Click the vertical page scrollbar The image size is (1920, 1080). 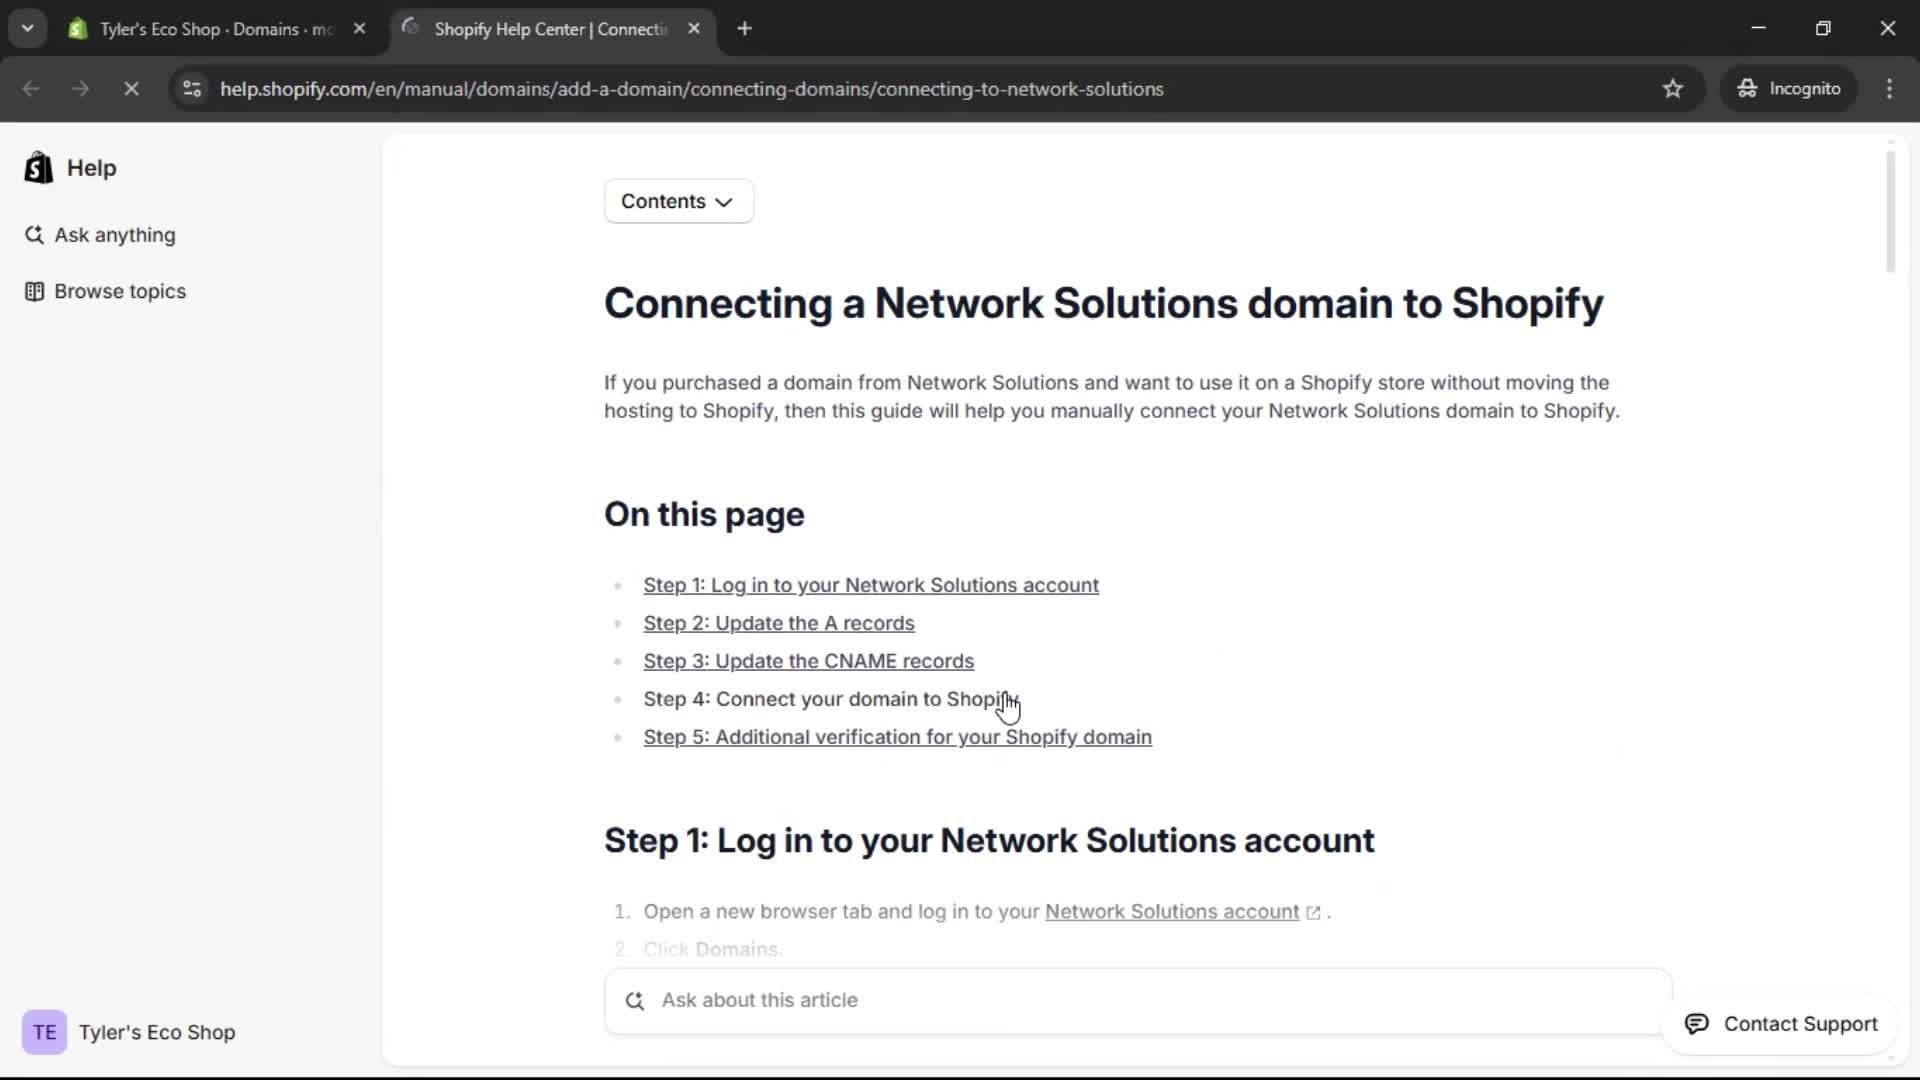1892,211
